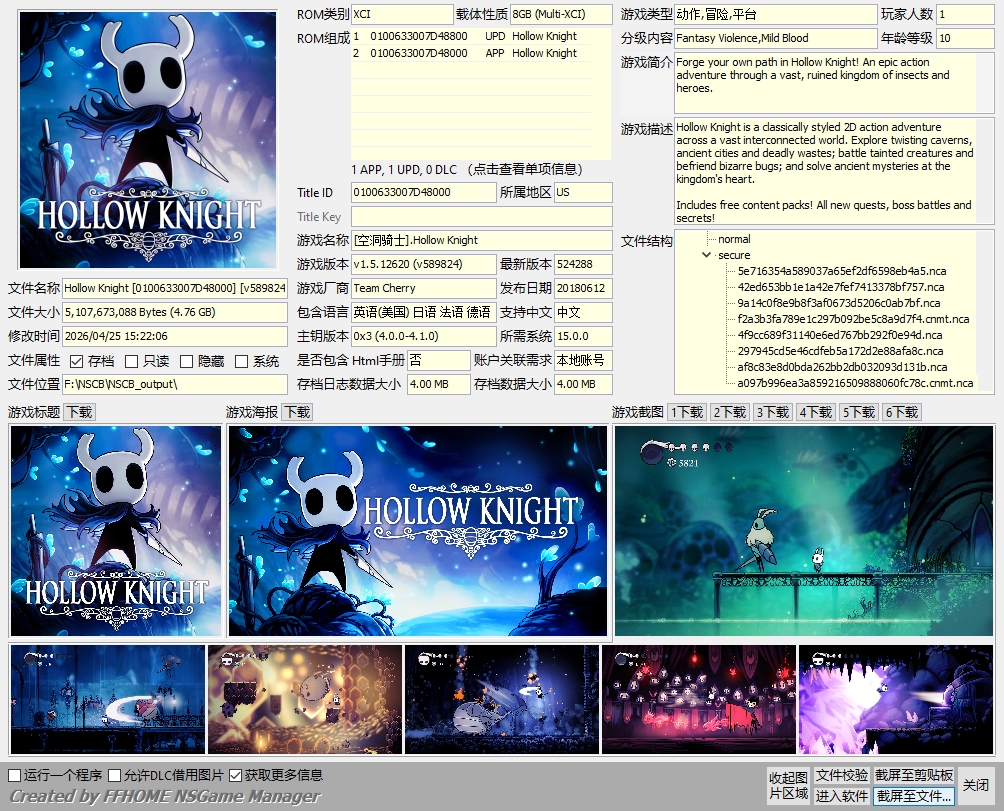The image size is (1004, 811).
Task: Open the large green-bridge gameplay screenshot
Action: (x=804, y=531)
